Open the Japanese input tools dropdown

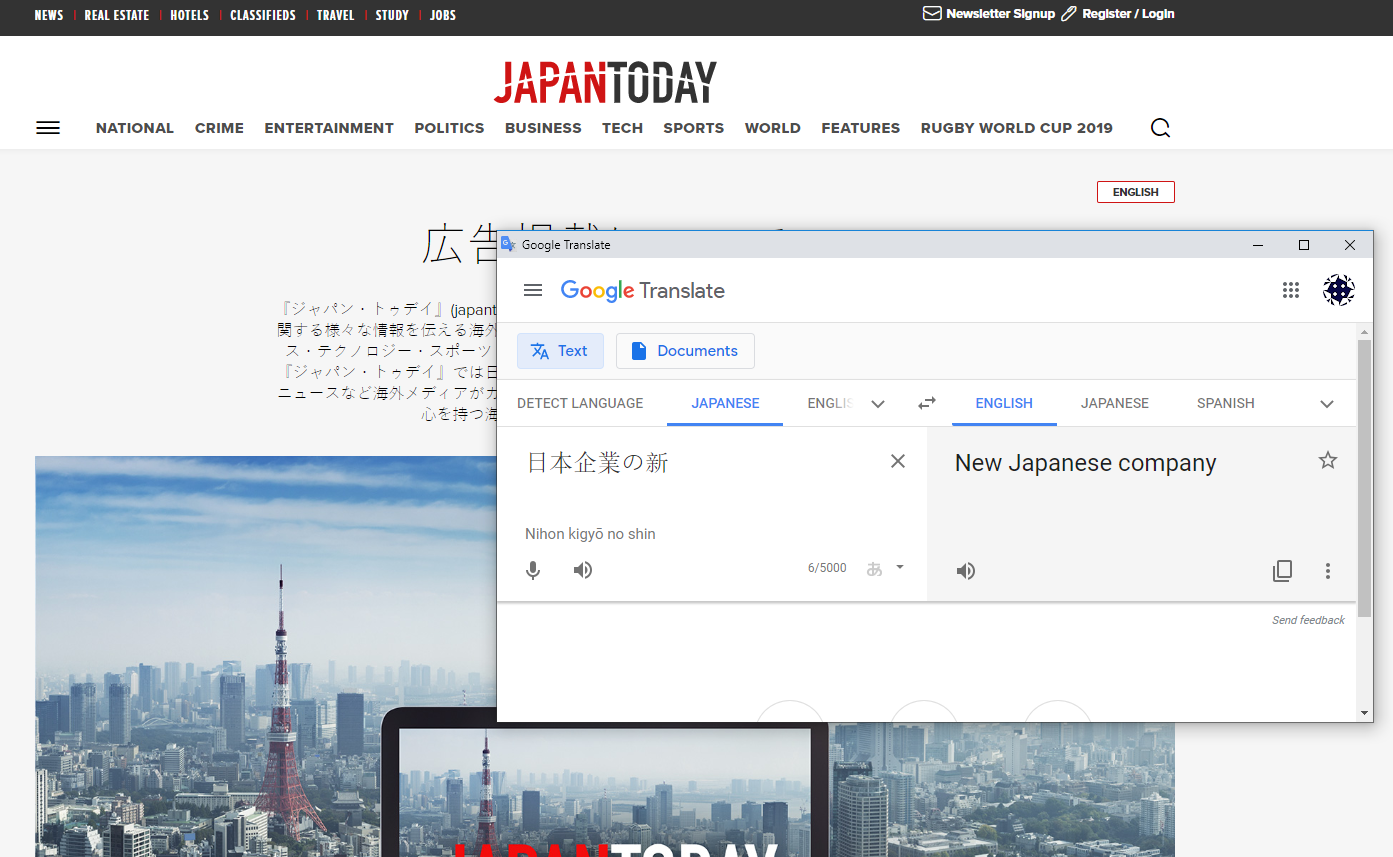coord(899,567)
